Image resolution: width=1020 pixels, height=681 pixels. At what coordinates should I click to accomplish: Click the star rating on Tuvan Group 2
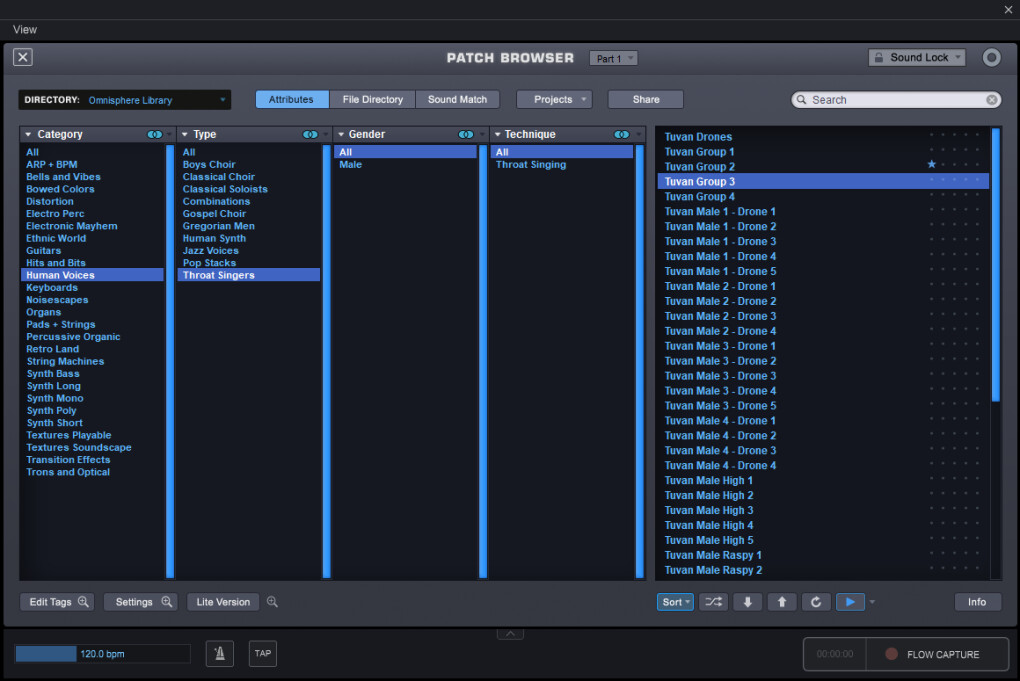[x=932, y=165]
